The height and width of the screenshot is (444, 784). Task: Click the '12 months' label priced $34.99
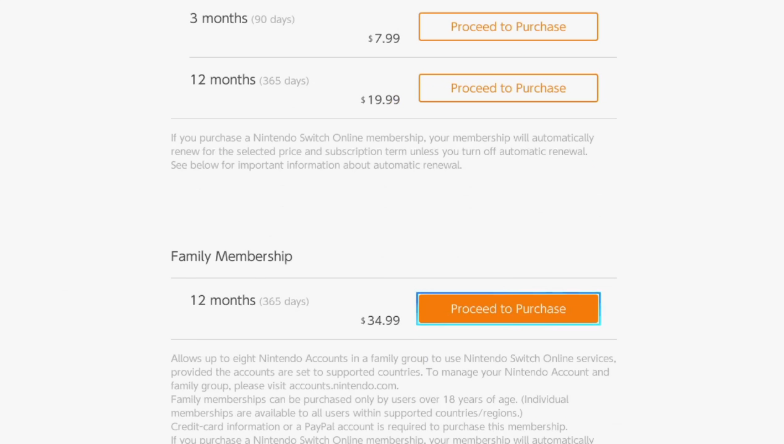pyautogui.click(x=222, y=300)
